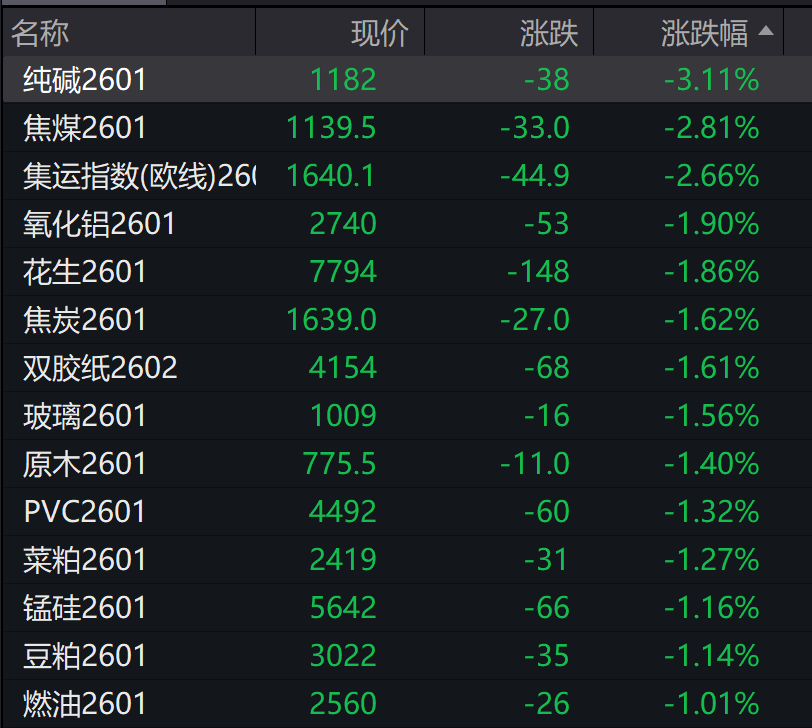The height and width of the screenshot is (728, 812).
Task: Click the 花生2601 latest price 7794
Action: click(343, 271)
